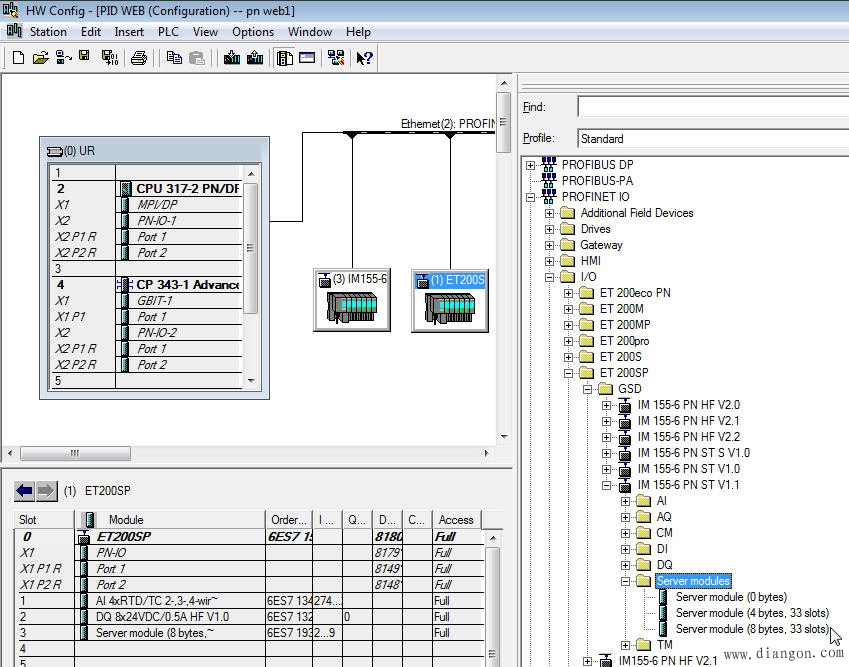Screen dimensions: 849x667
Task: Click the Copy toolbar icon
Action: [x=174, y=58]
